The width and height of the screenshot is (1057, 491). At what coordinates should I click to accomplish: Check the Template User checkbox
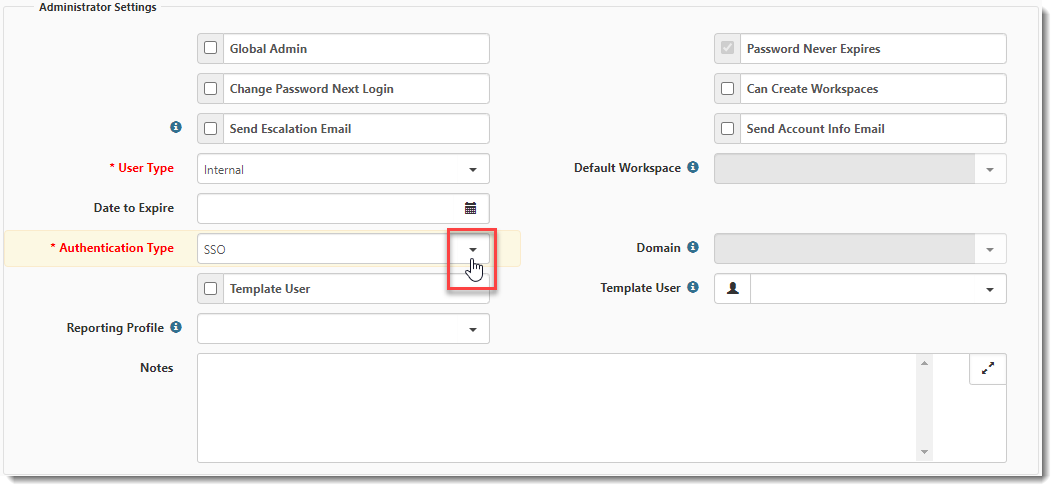(x=211, y=289)
